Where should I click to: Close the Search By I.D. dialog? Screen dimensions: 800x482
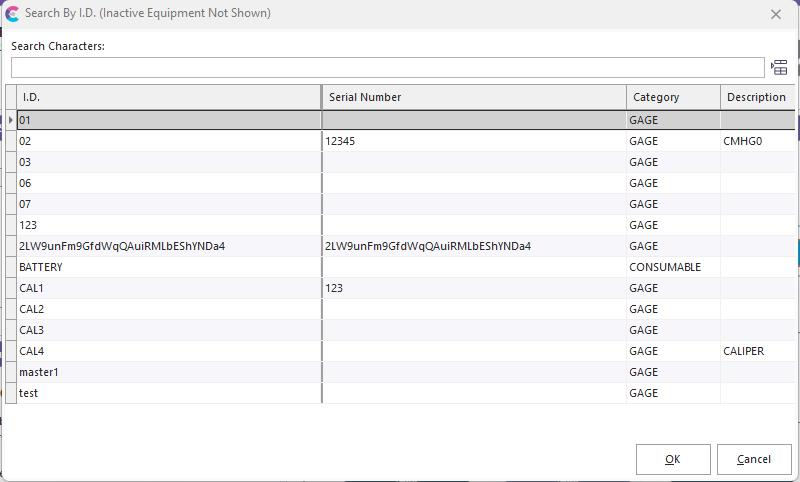(x=775, y=15)
